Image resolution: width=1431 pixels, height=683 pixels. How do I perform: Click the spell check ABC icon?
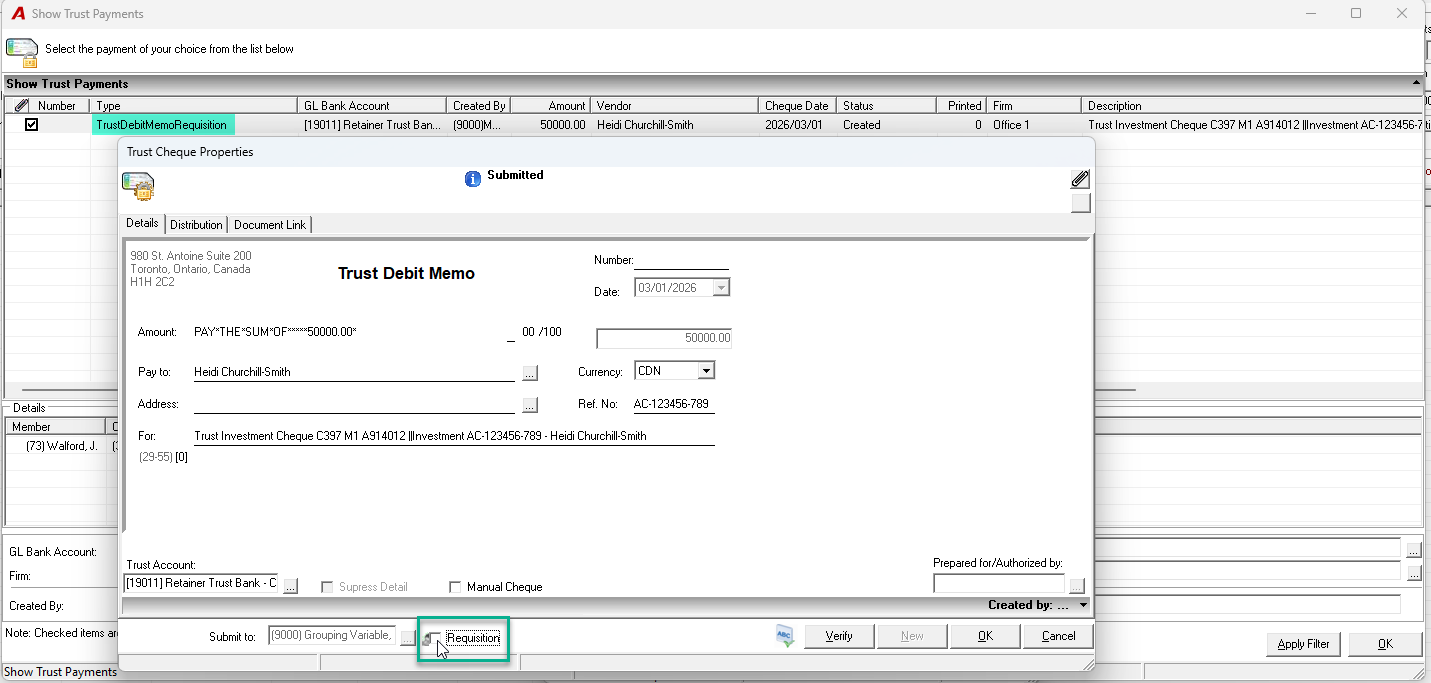click(785, 636)
